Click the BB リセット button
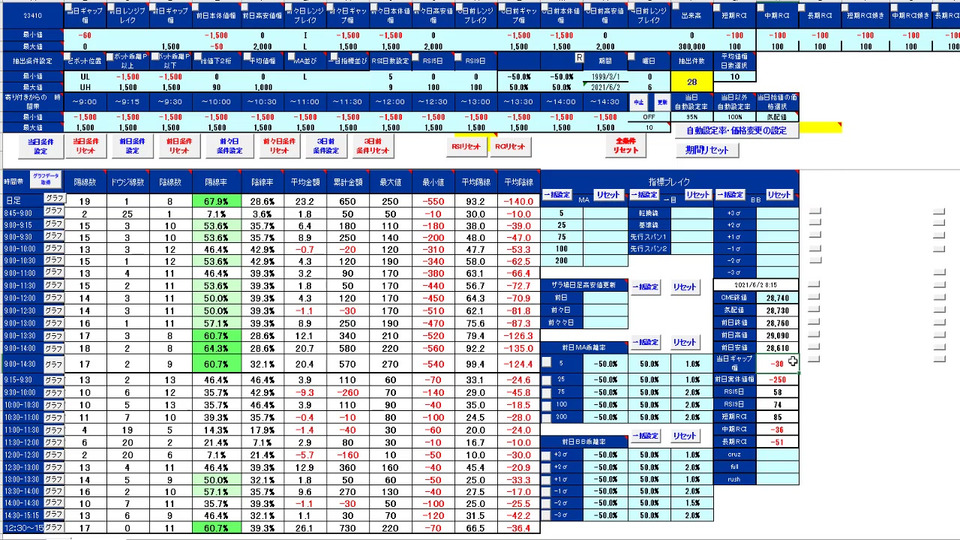 point(779,195)
